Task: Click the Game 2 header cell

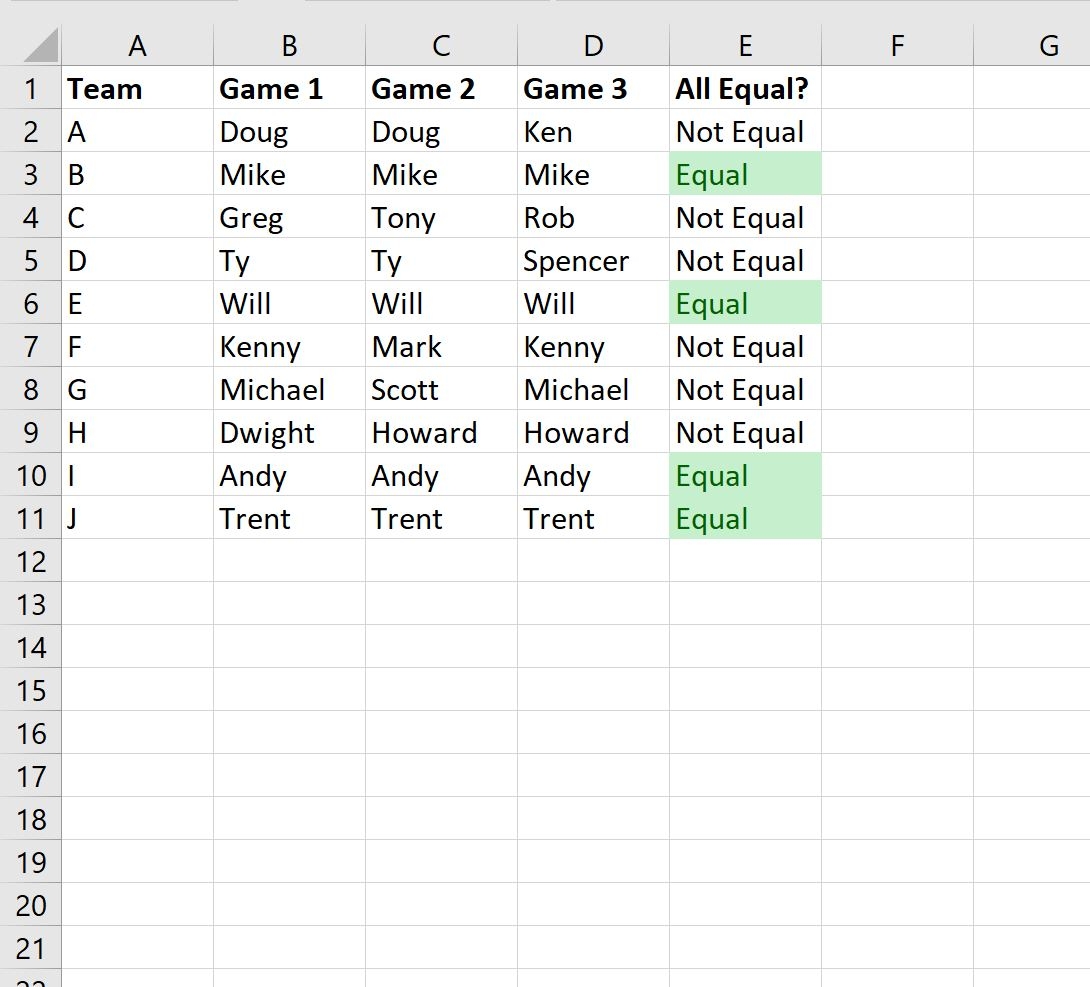Action: tap(440, 88)
